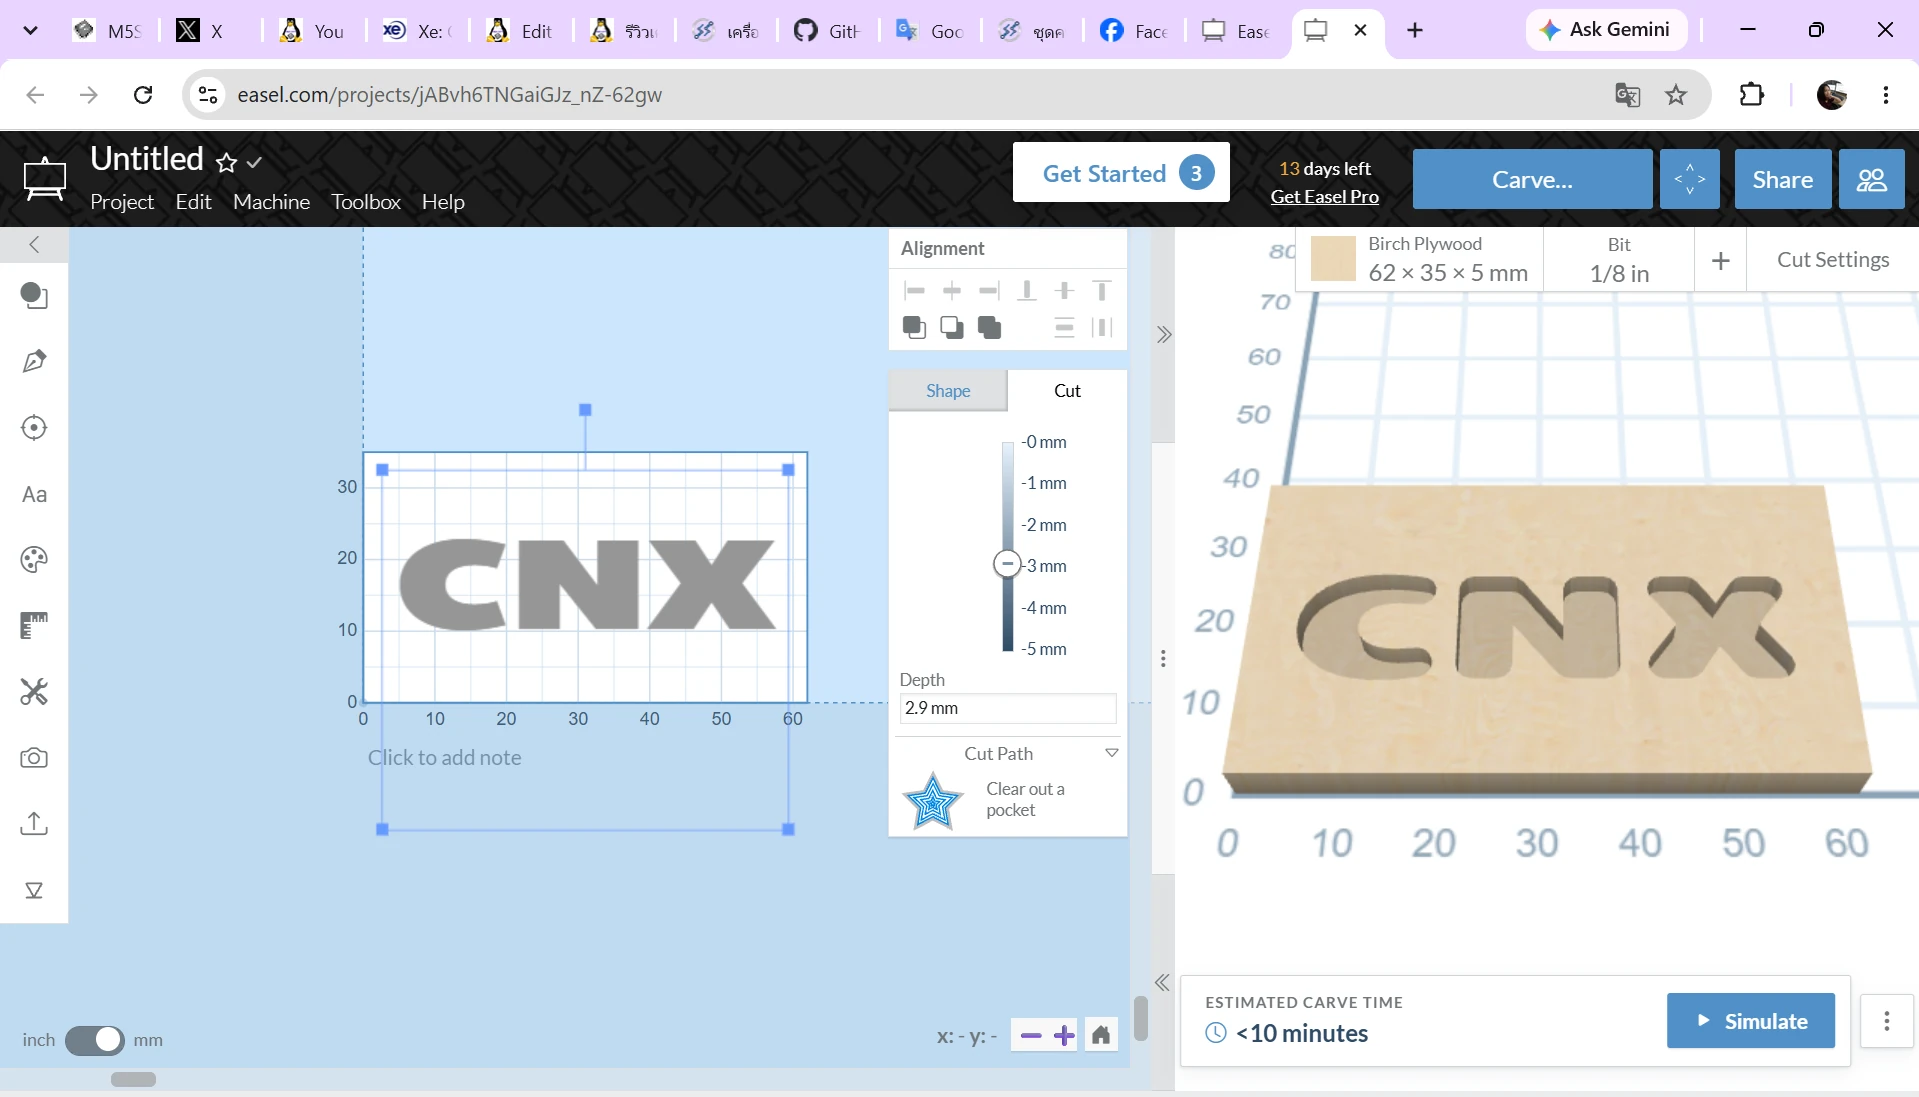Click the camera image trace icon

tap(34, 758)
